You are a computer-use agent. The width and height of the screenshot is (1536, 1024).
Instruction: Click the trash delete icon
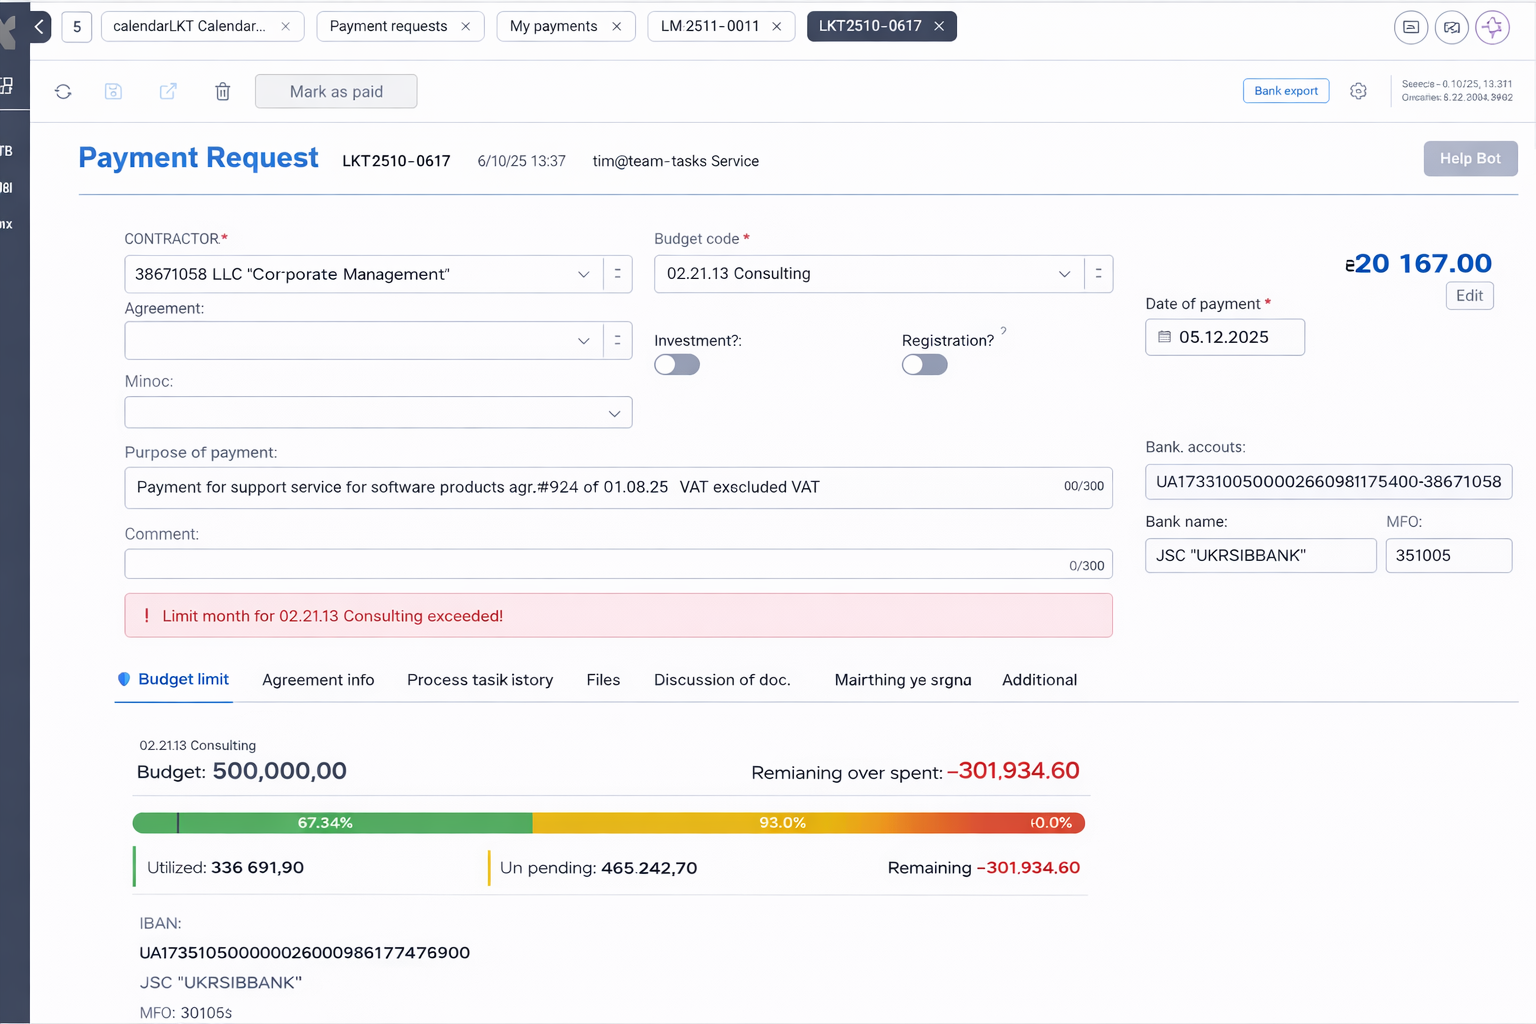click(223, 92)
